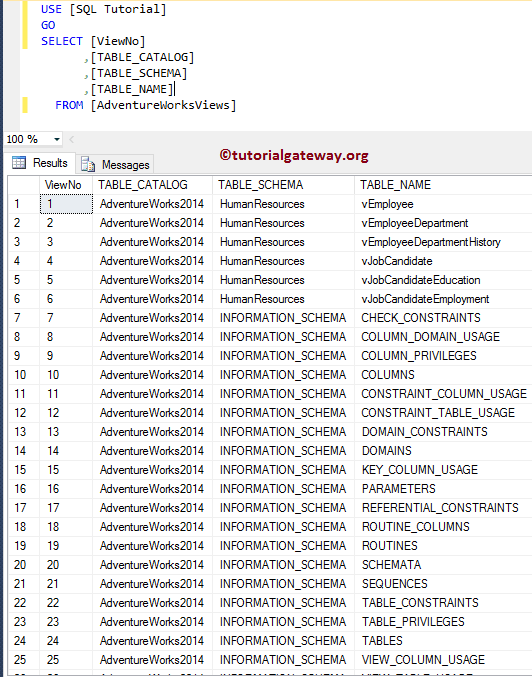Select the CHECK_CONSTRAINTS cell
532x677 pixels.
pyautogui.click(x=443, y=318)
